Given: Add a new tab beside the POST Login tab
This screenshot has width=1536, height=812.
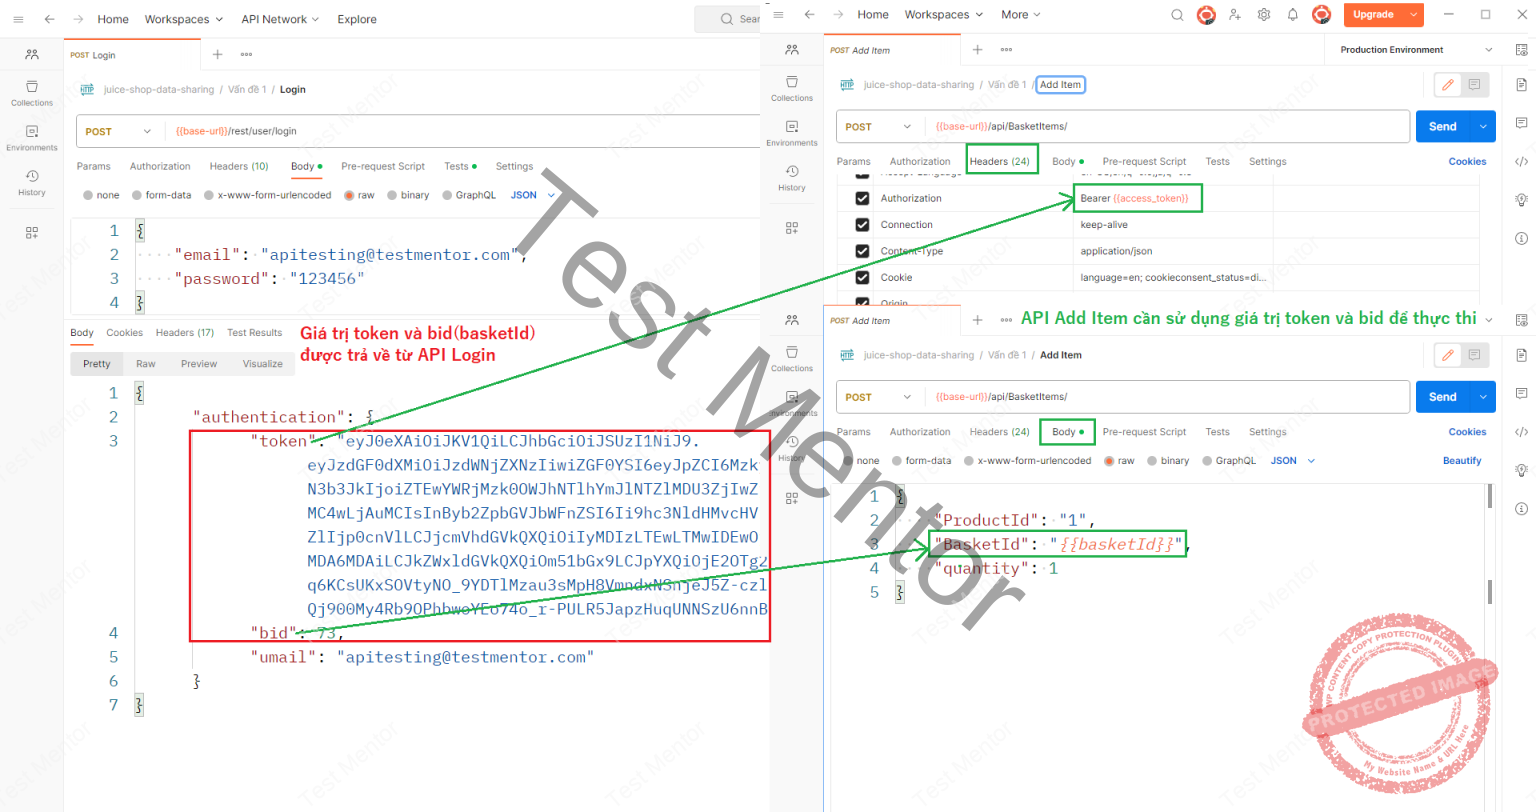Looking at the screenshot, I should point(217,54).
